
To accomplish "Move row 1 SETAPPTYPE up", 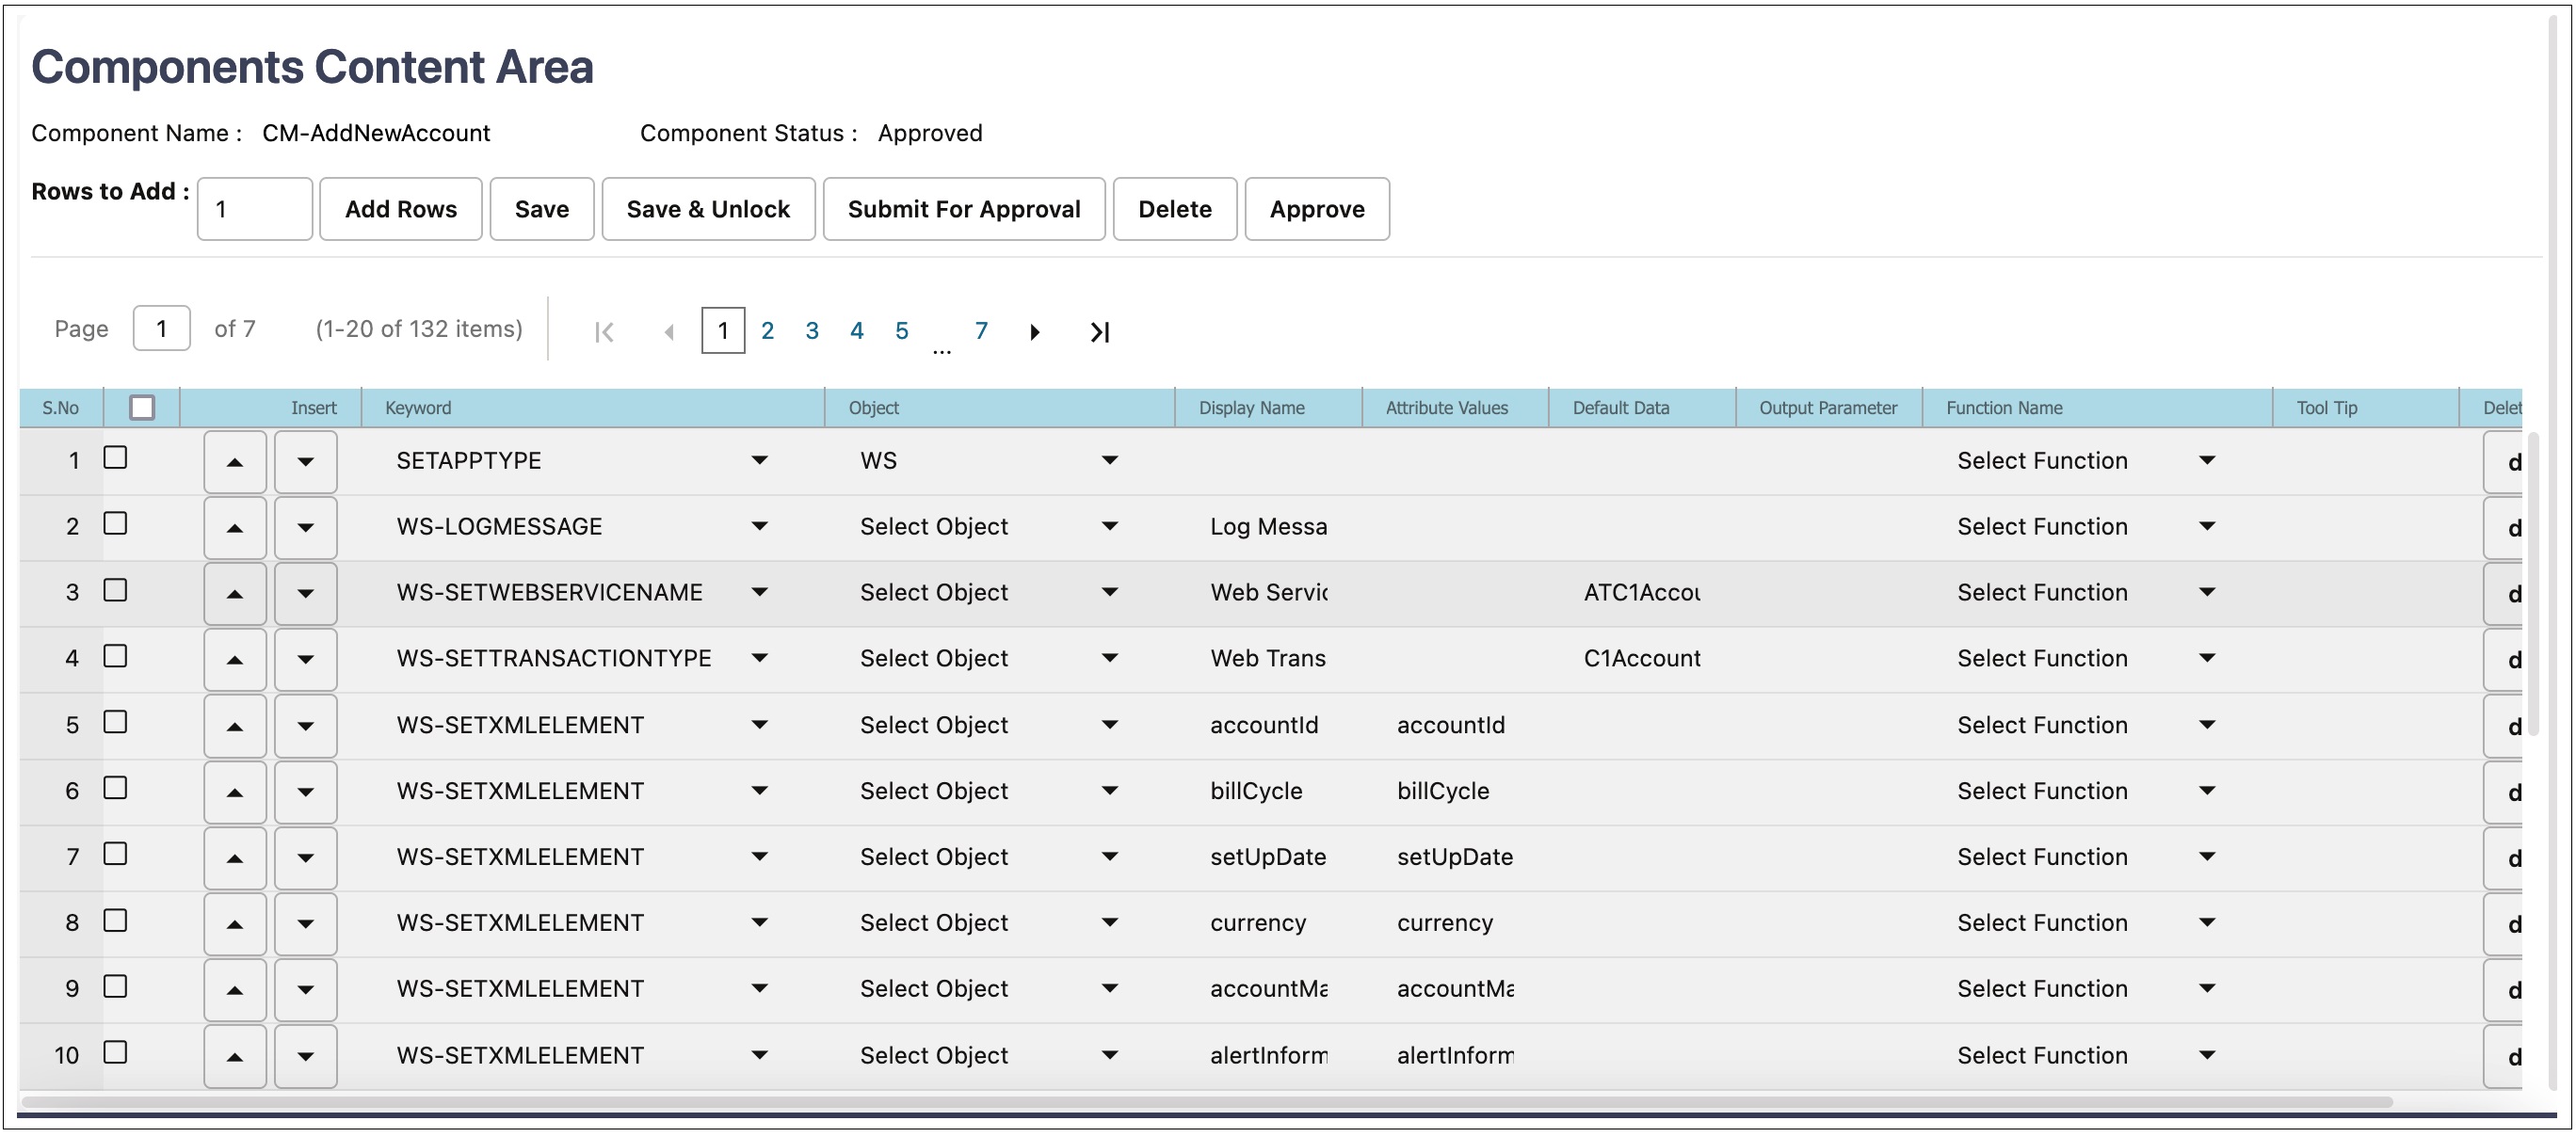I will [235, 462].
